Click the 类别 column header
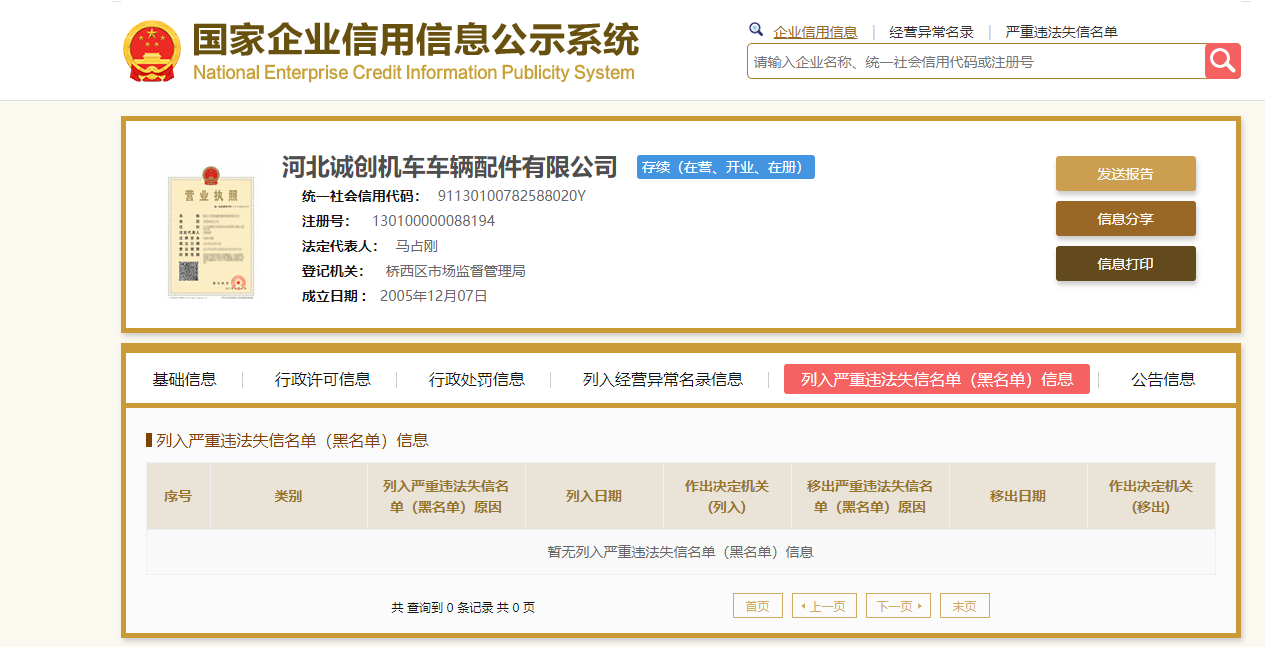Viewport: 1265px width, 647px height. pos(288,496)
